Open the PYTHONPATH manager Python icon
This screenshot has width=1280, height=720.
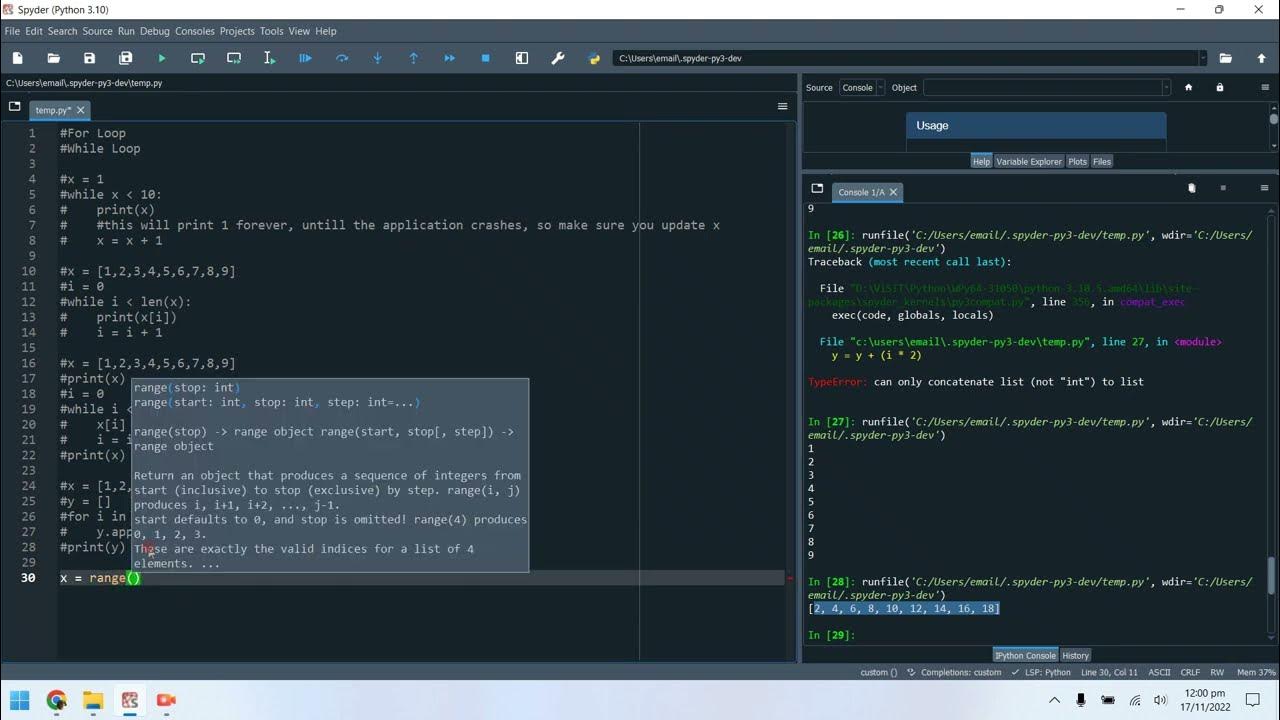pos(594,58)
